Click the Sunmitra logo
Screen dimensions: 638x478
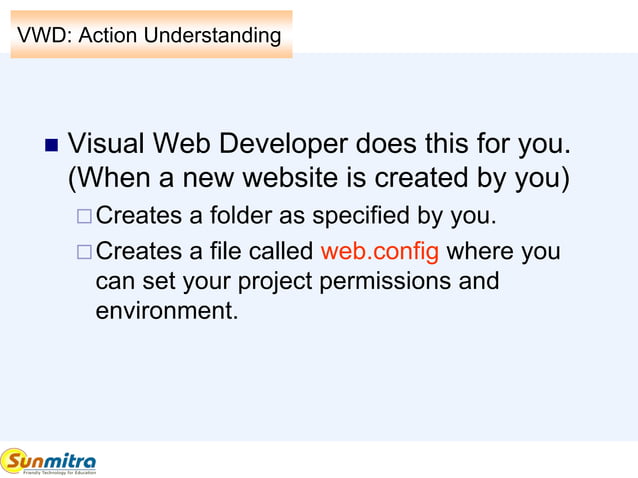48,462
